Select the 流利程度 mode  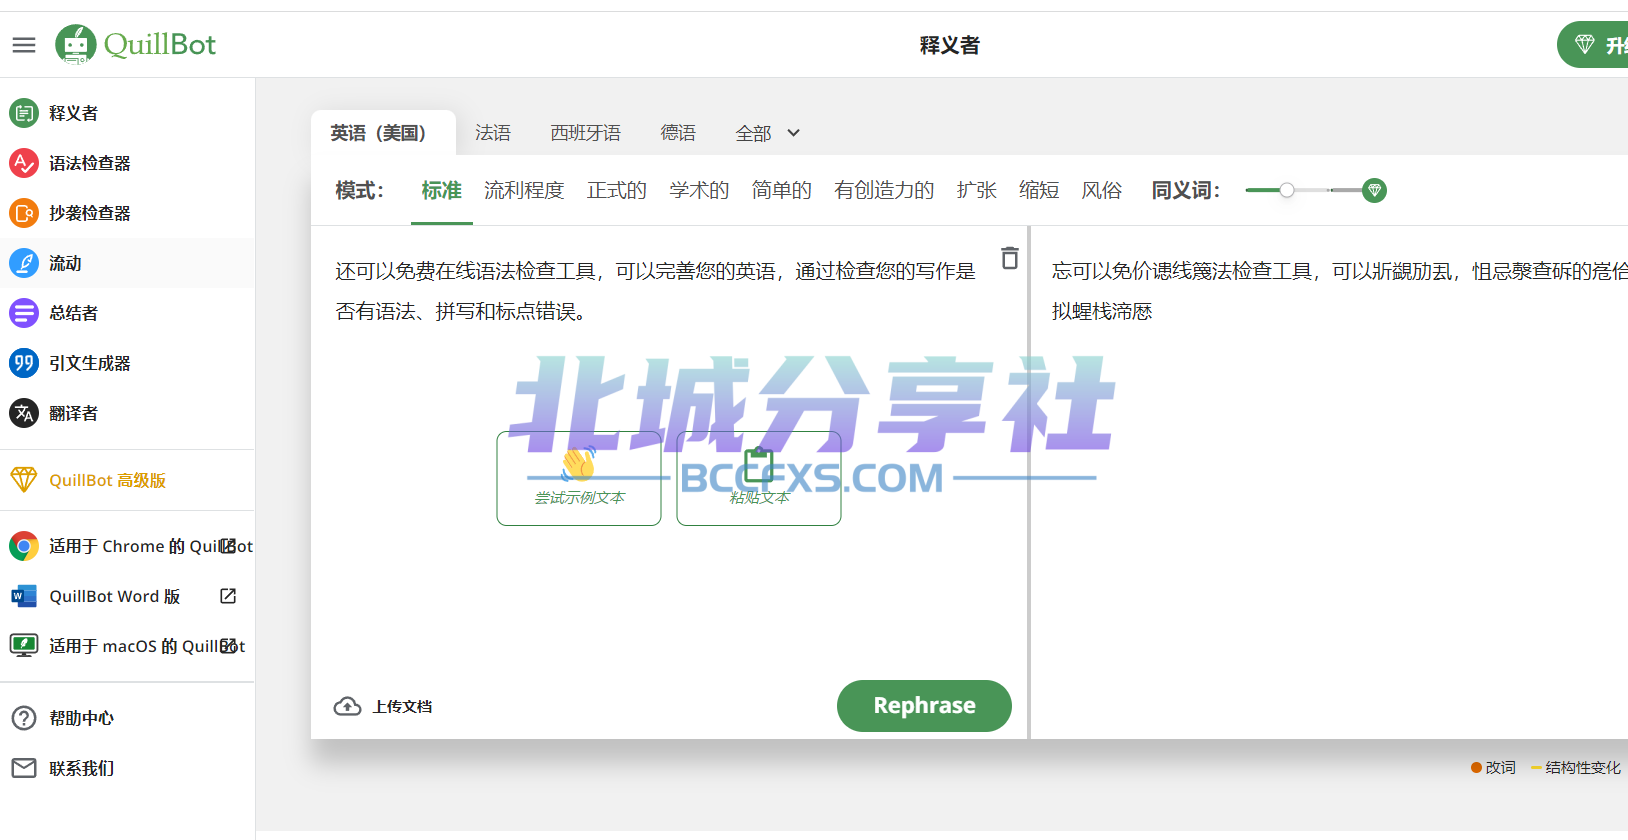pos(524,190)
